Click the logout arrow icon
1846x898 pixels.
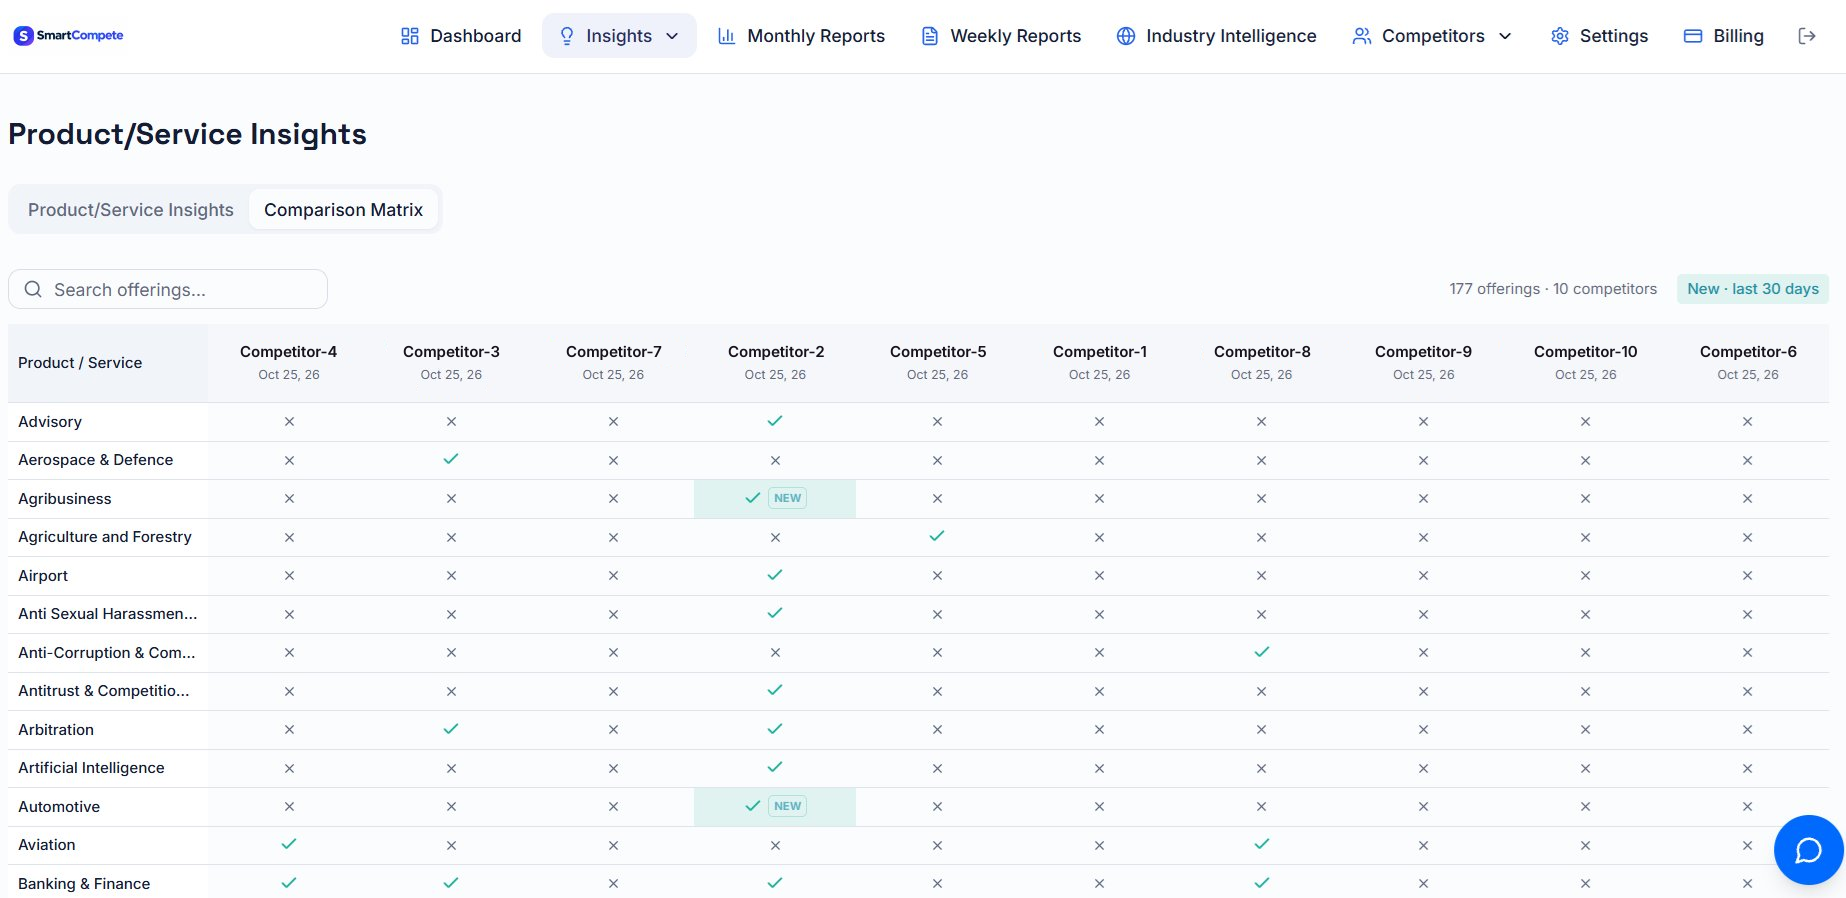1807,36
